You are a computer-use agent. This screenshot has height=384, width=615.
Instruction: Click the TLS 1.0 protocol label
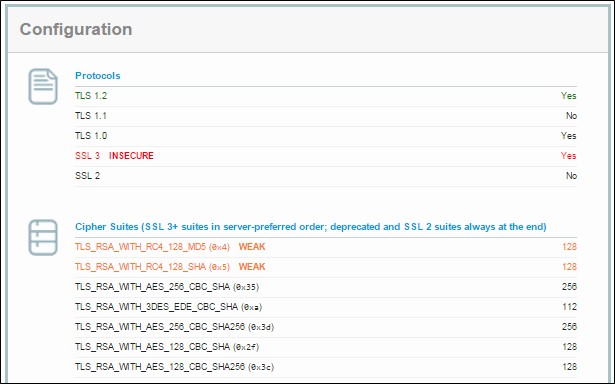(x=91, y=136)
